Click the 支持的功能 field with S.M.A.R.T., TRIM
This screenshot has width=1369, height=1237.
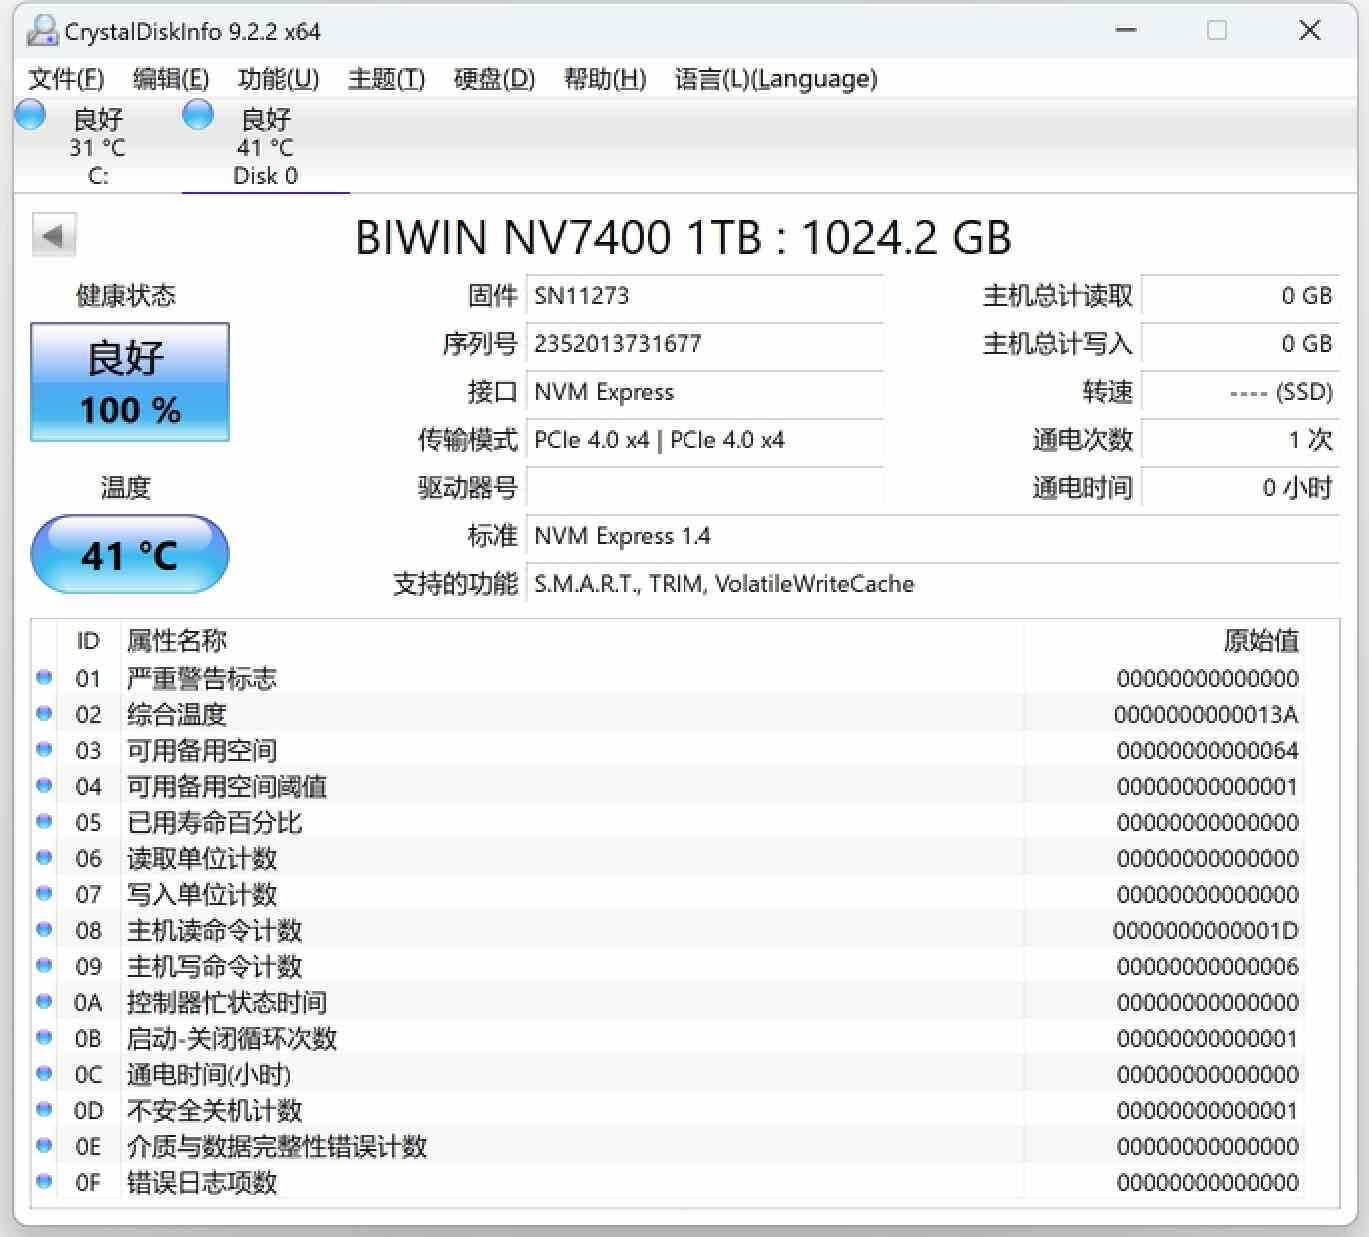tap(932, 583)
